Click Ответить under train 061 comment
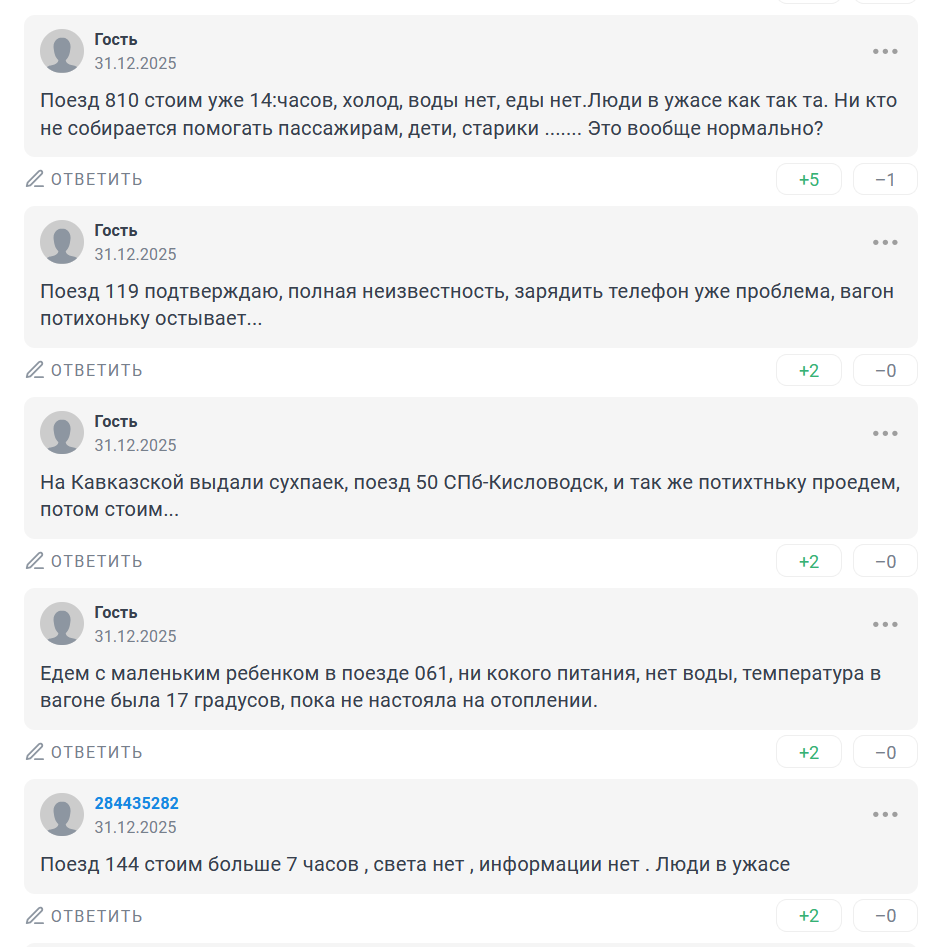Image resolution: width=945 pixels, height=947 pixels. tap(85, 752)
